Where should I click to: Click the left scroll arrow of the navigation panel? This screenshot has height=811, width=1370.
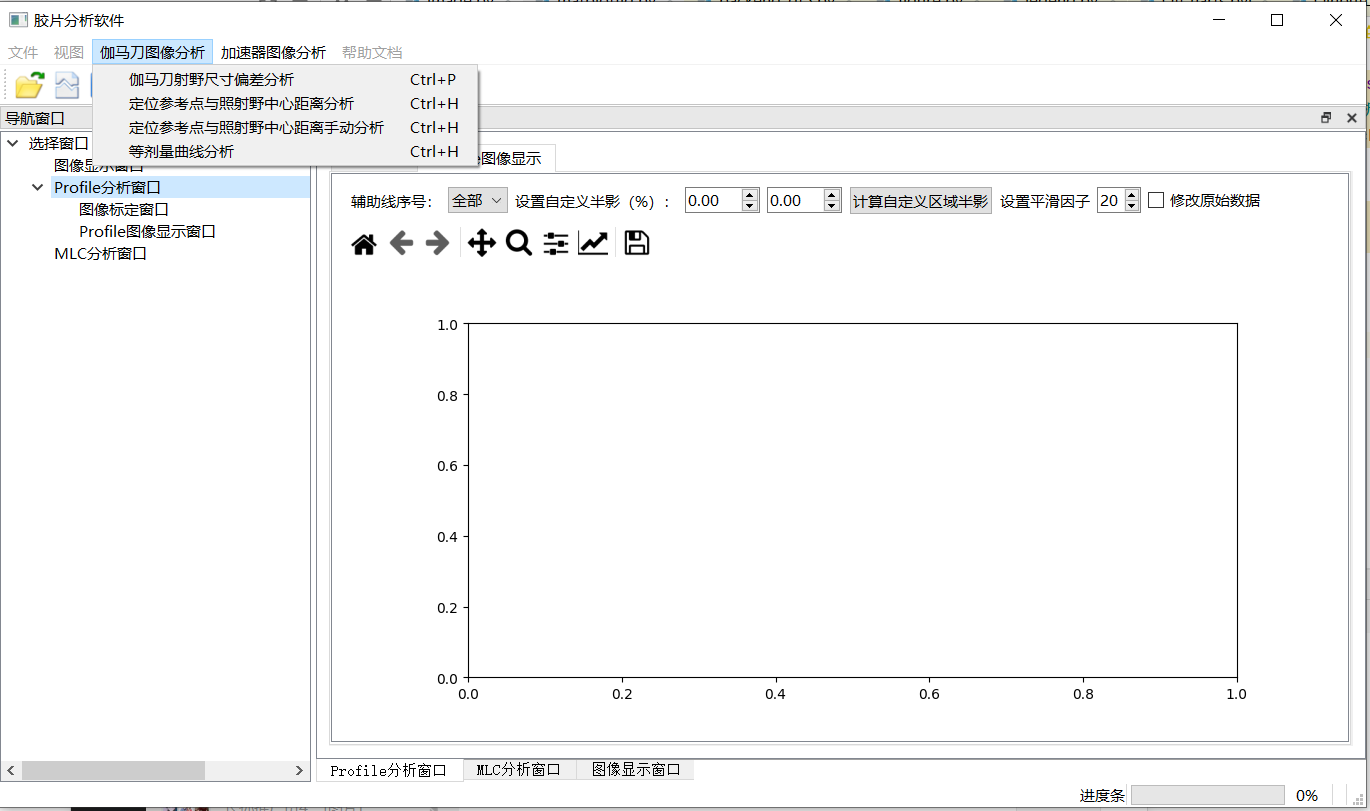[9, 770]
